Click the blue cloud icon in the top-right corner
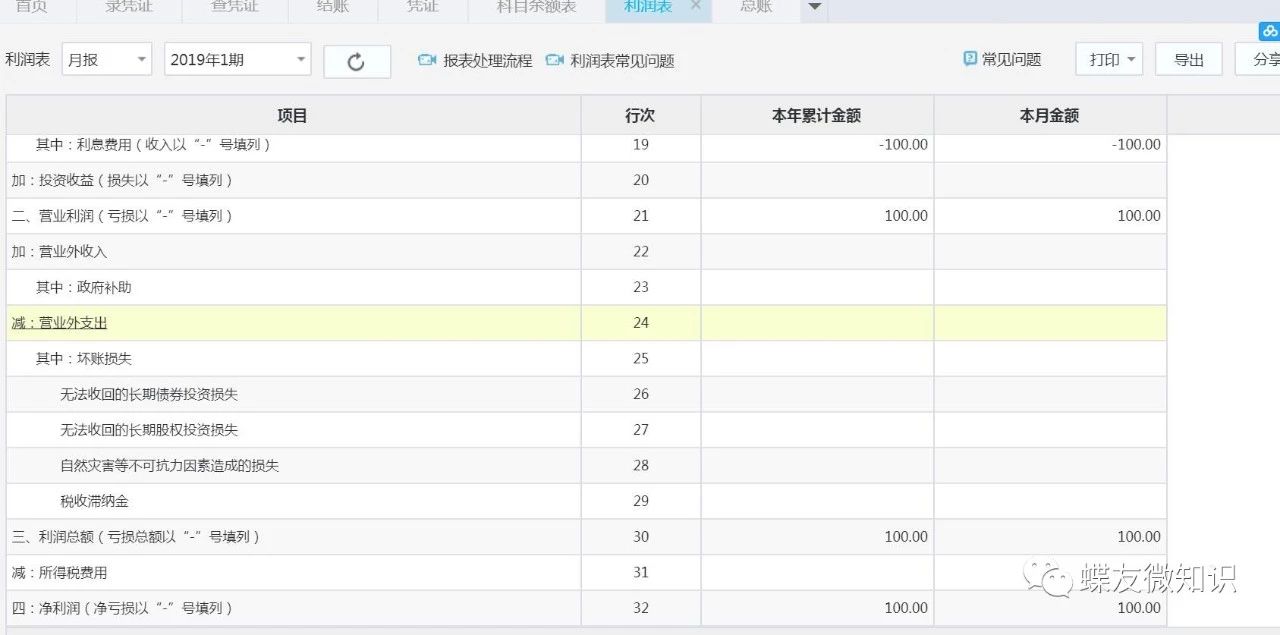Screen dimensions: 1280x635 tap(1268, 32)
